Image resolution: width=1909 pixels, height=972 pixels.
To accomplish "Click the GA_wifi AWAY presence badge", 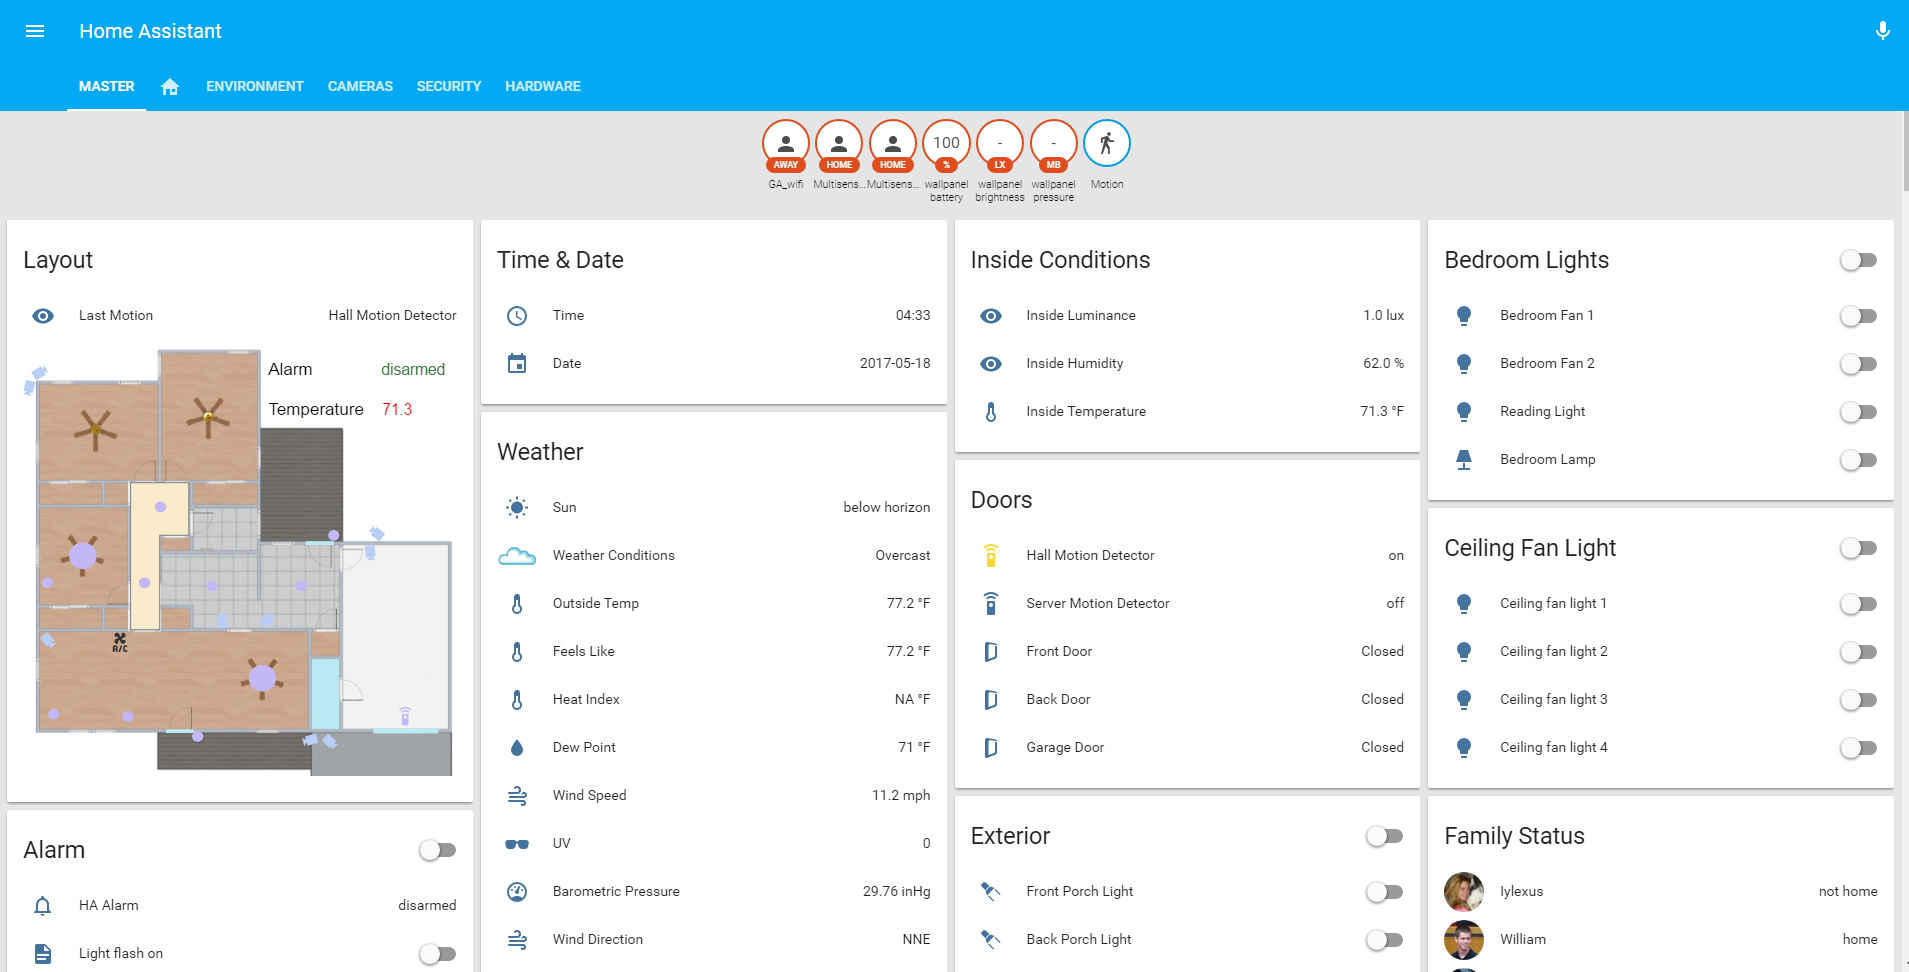I will (x=785, y=142).
